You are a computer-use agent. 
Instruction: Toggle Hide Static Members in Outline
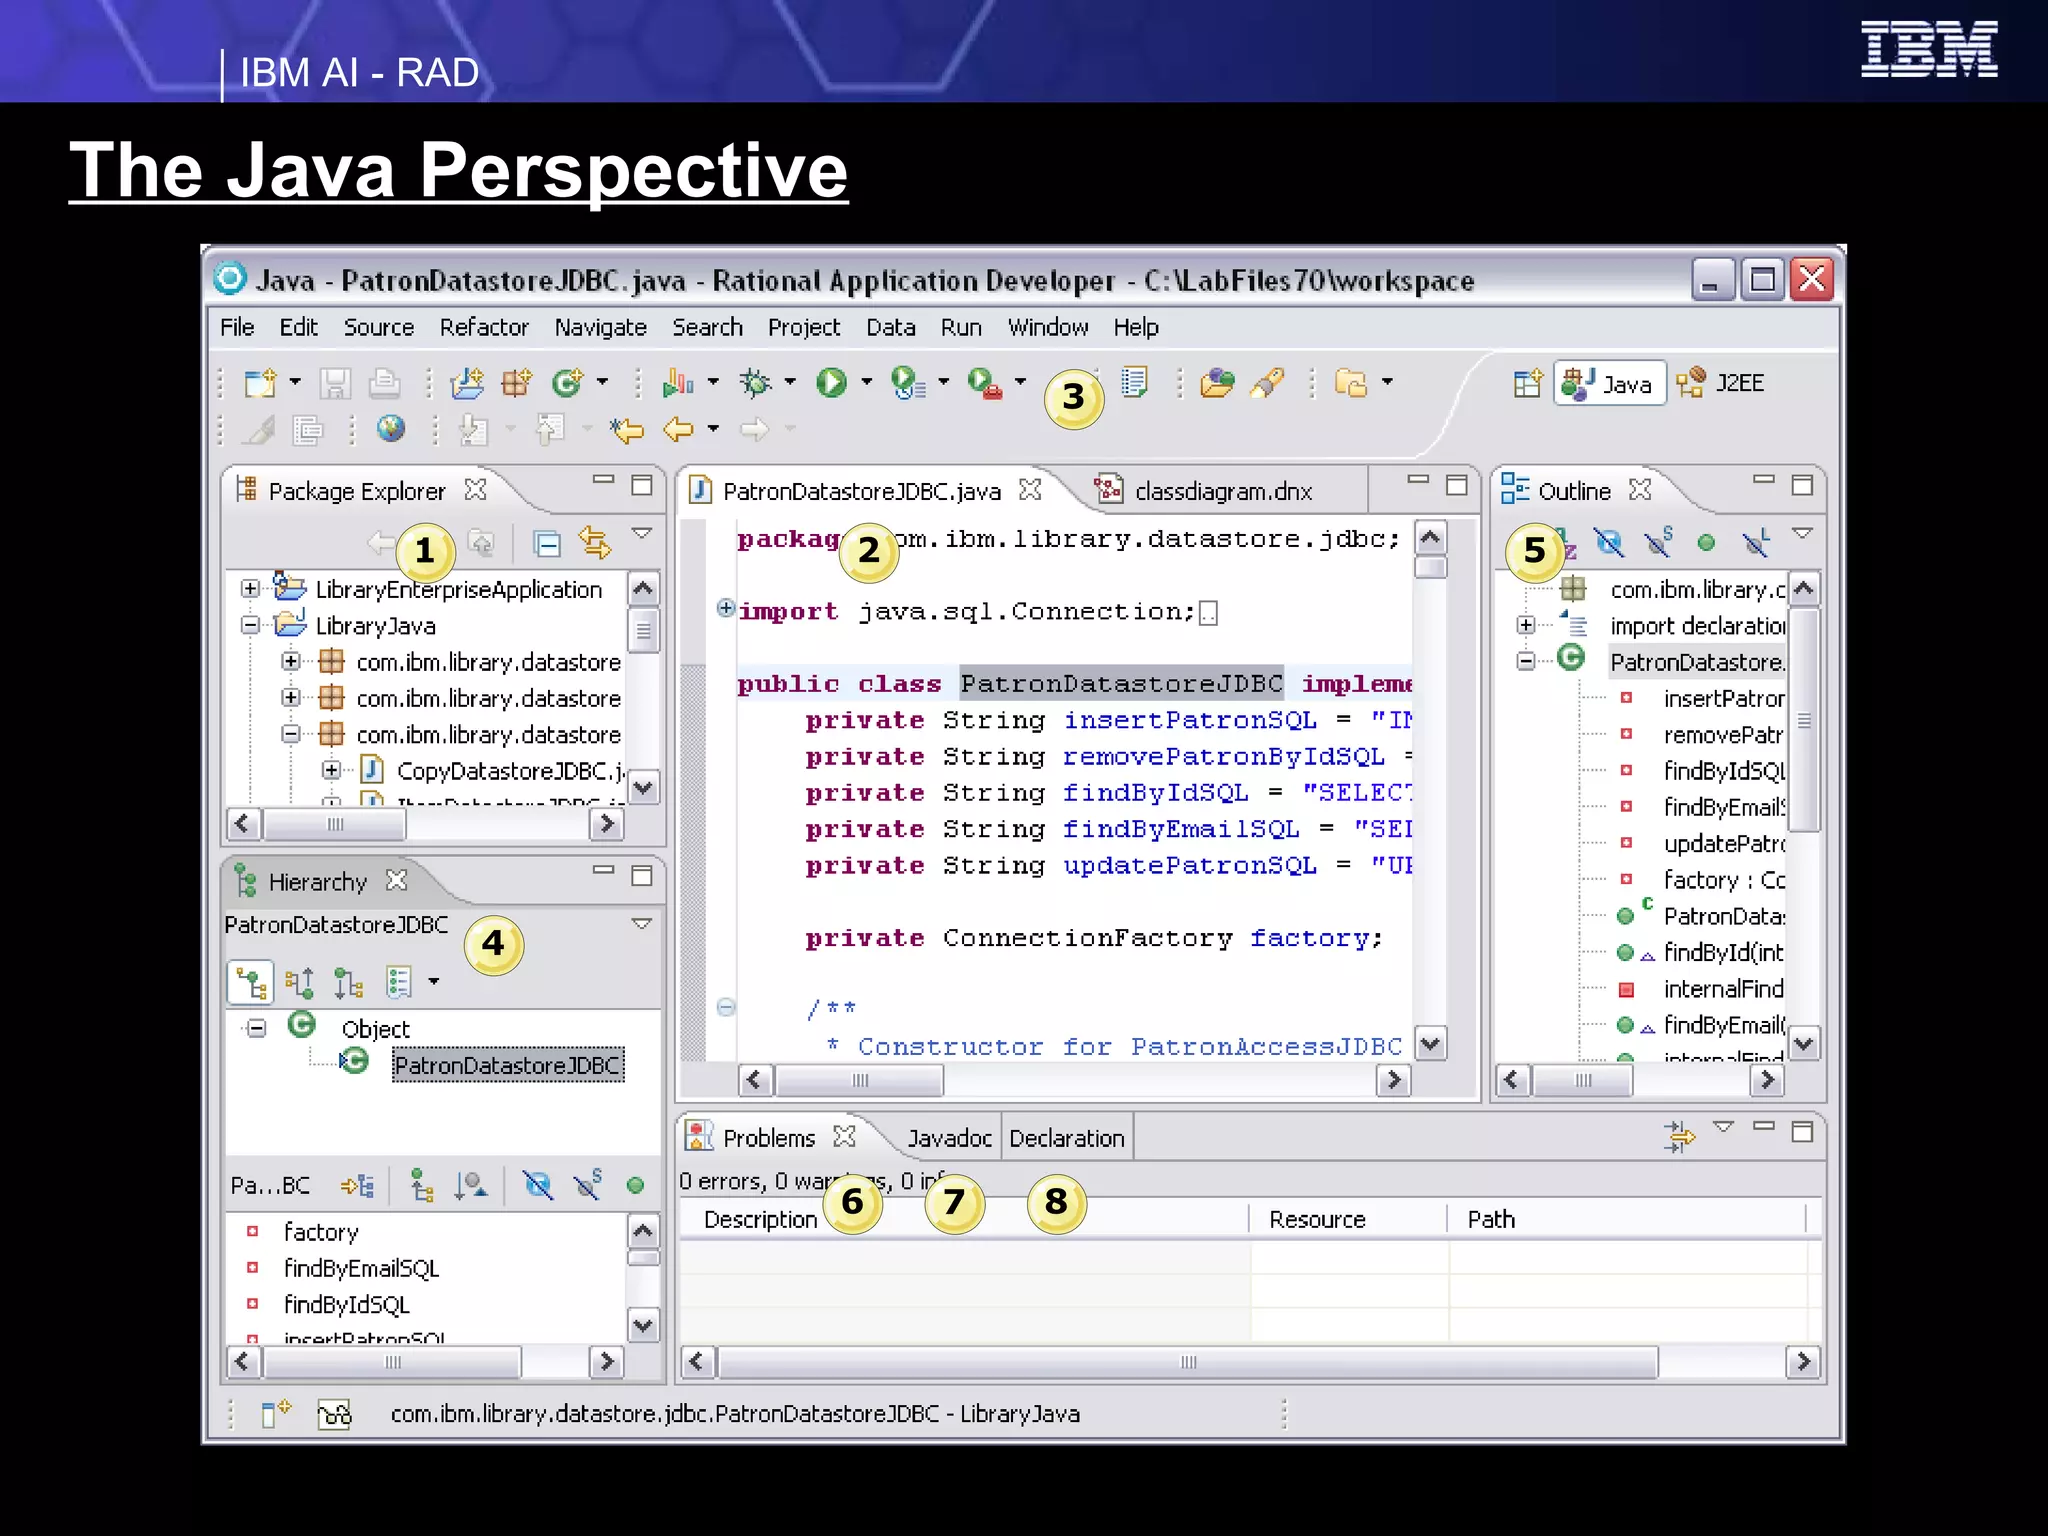tap(1658, 542)
